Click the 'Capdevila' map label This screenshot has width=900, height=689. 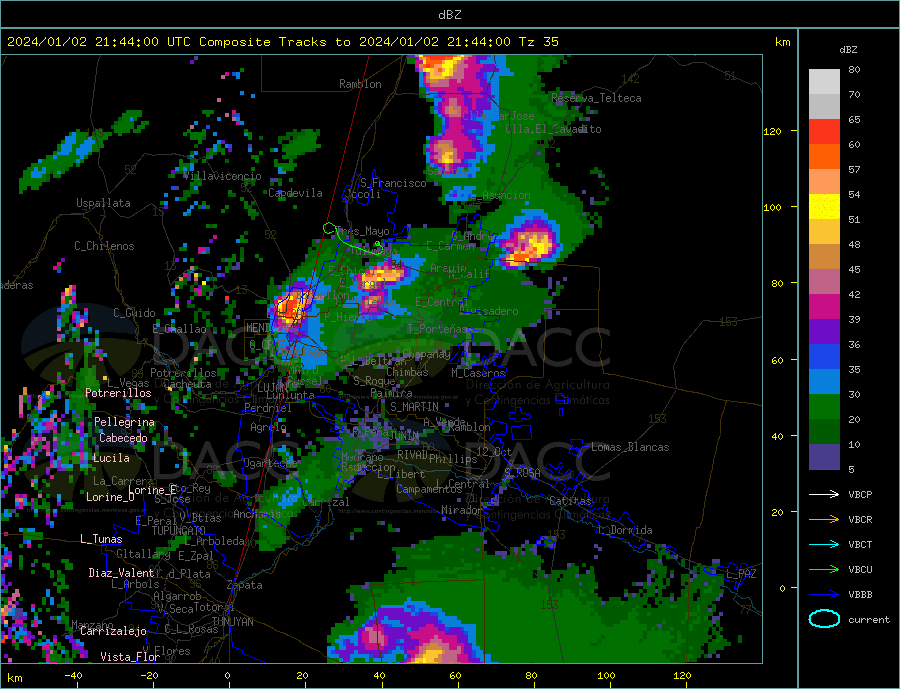pos(295,193)
